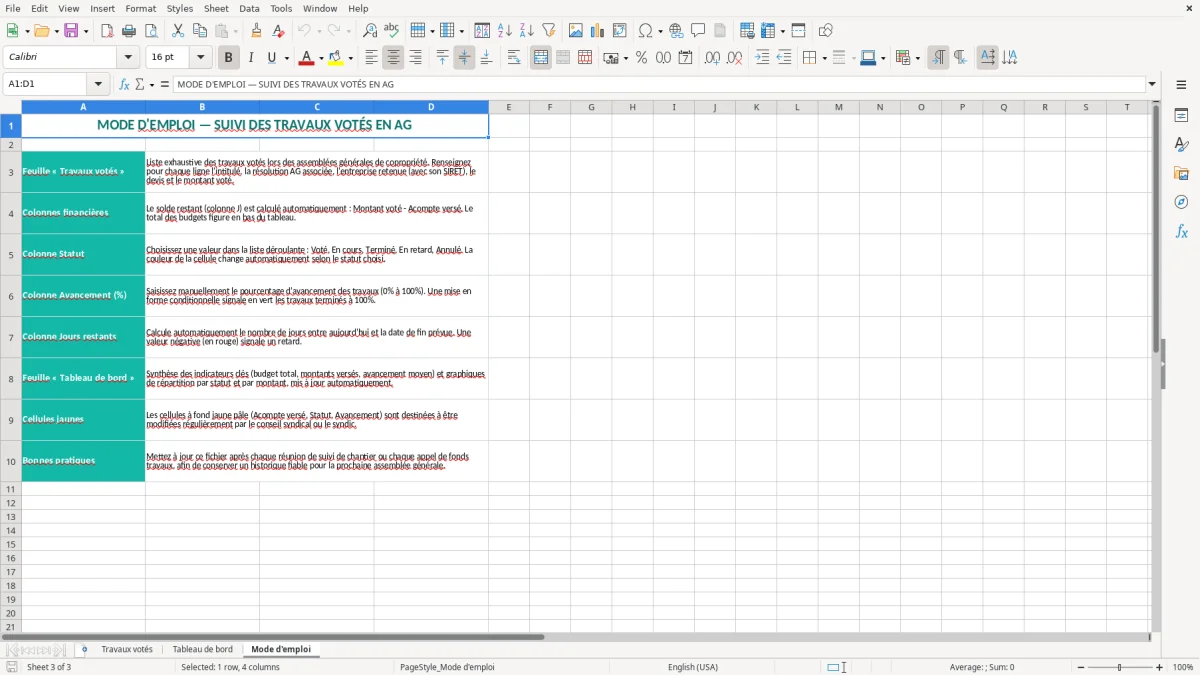This screenshot has width=1200, height=675.
Task: Open Find and Replace icon
Action: click(369, 31)
